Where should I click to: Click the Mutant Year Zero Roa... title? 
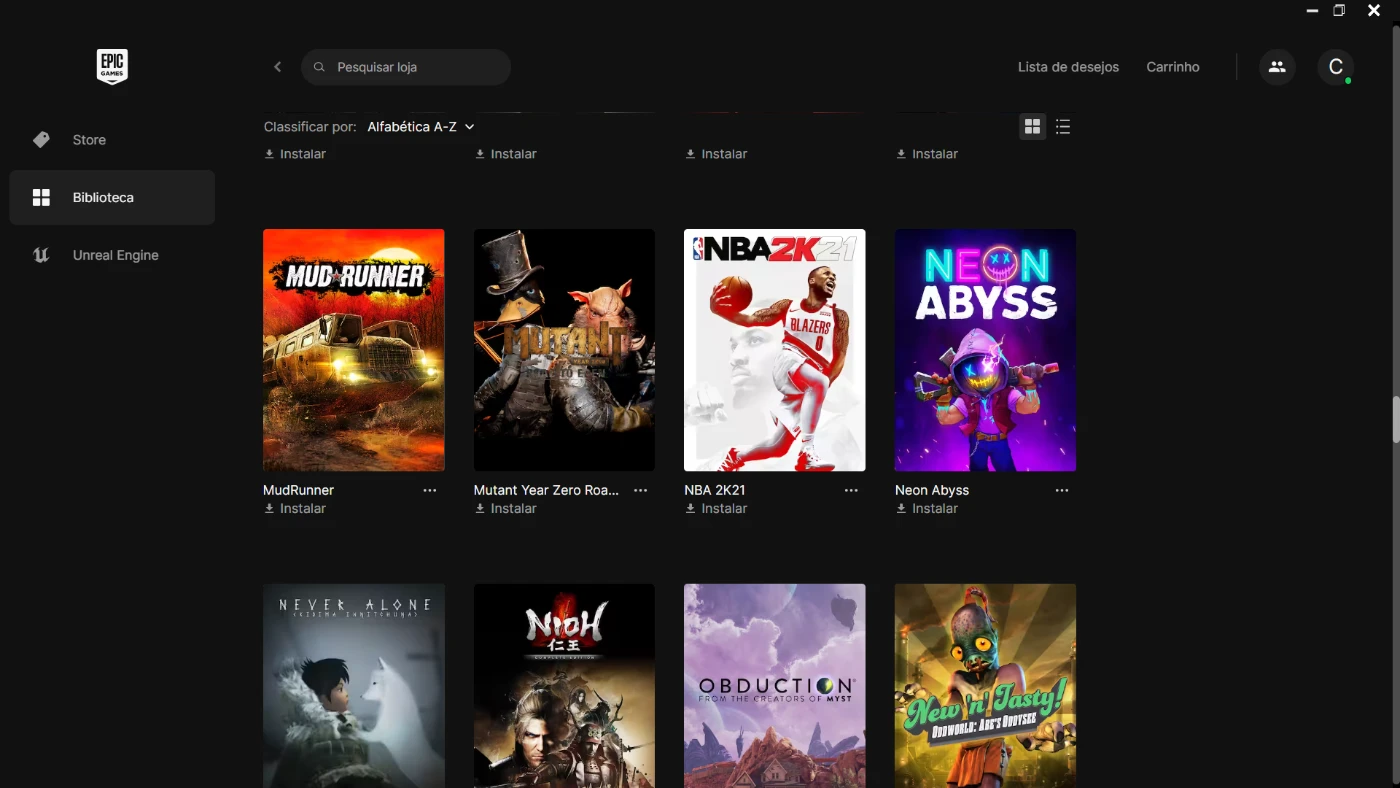[546, 490]
